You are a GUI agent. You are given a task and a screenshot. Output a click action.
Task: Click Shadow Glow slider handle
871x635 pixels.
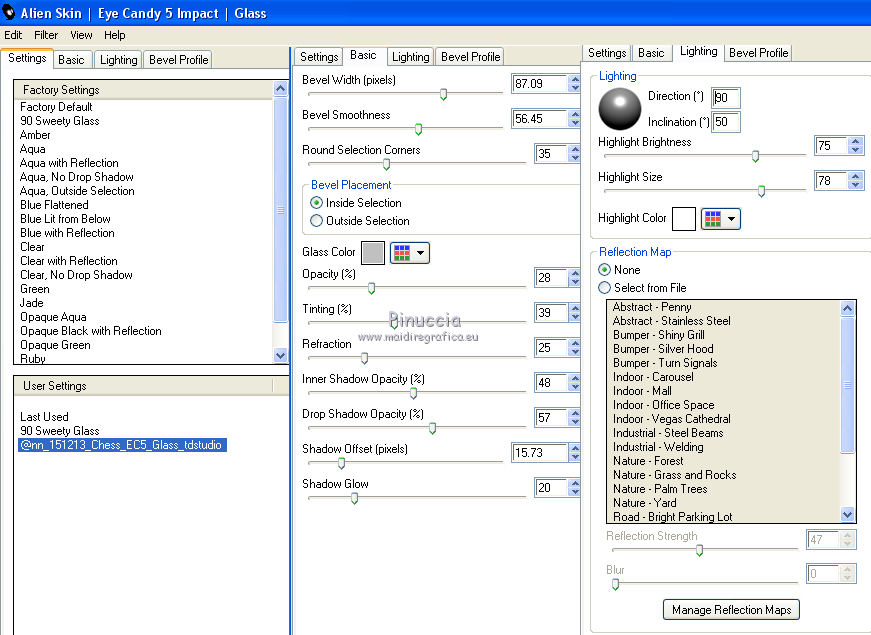coord(354,498)
